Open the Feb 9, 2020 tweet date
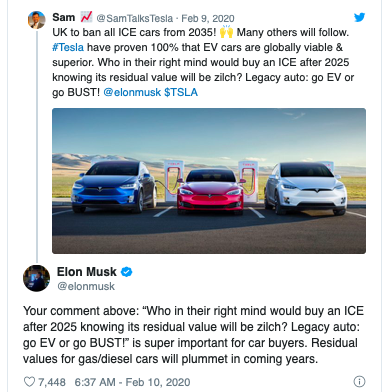The width and height of the screenshot is (386, 392). coord(208,18)
